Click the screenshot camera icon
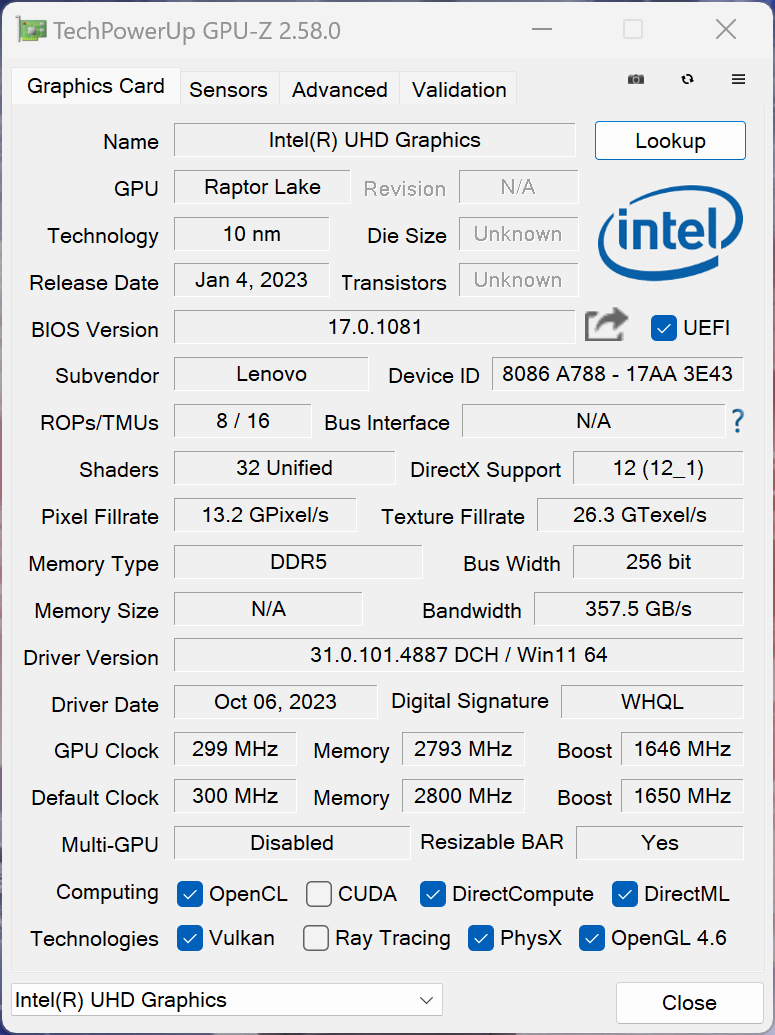The image size is (775, 1035). click(636, 79)
